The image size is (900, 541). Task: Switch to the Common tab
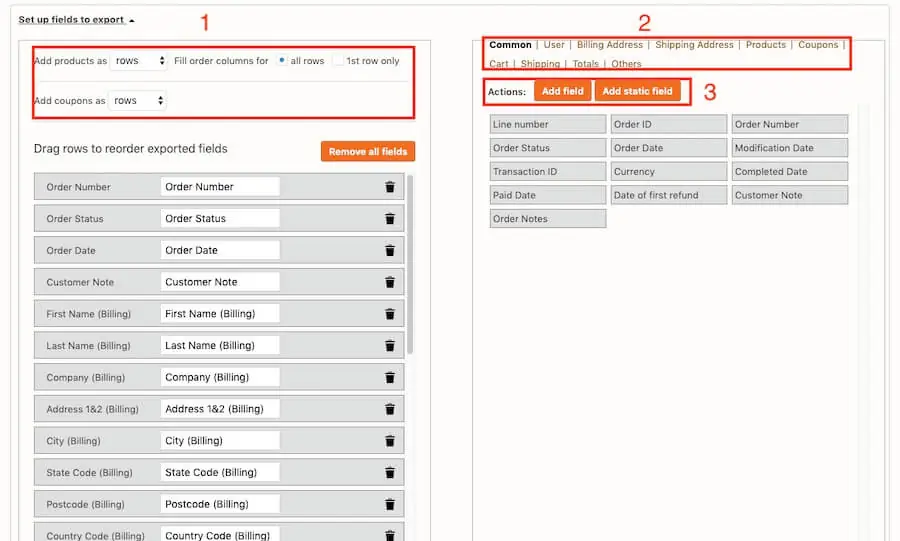[510, 45]
